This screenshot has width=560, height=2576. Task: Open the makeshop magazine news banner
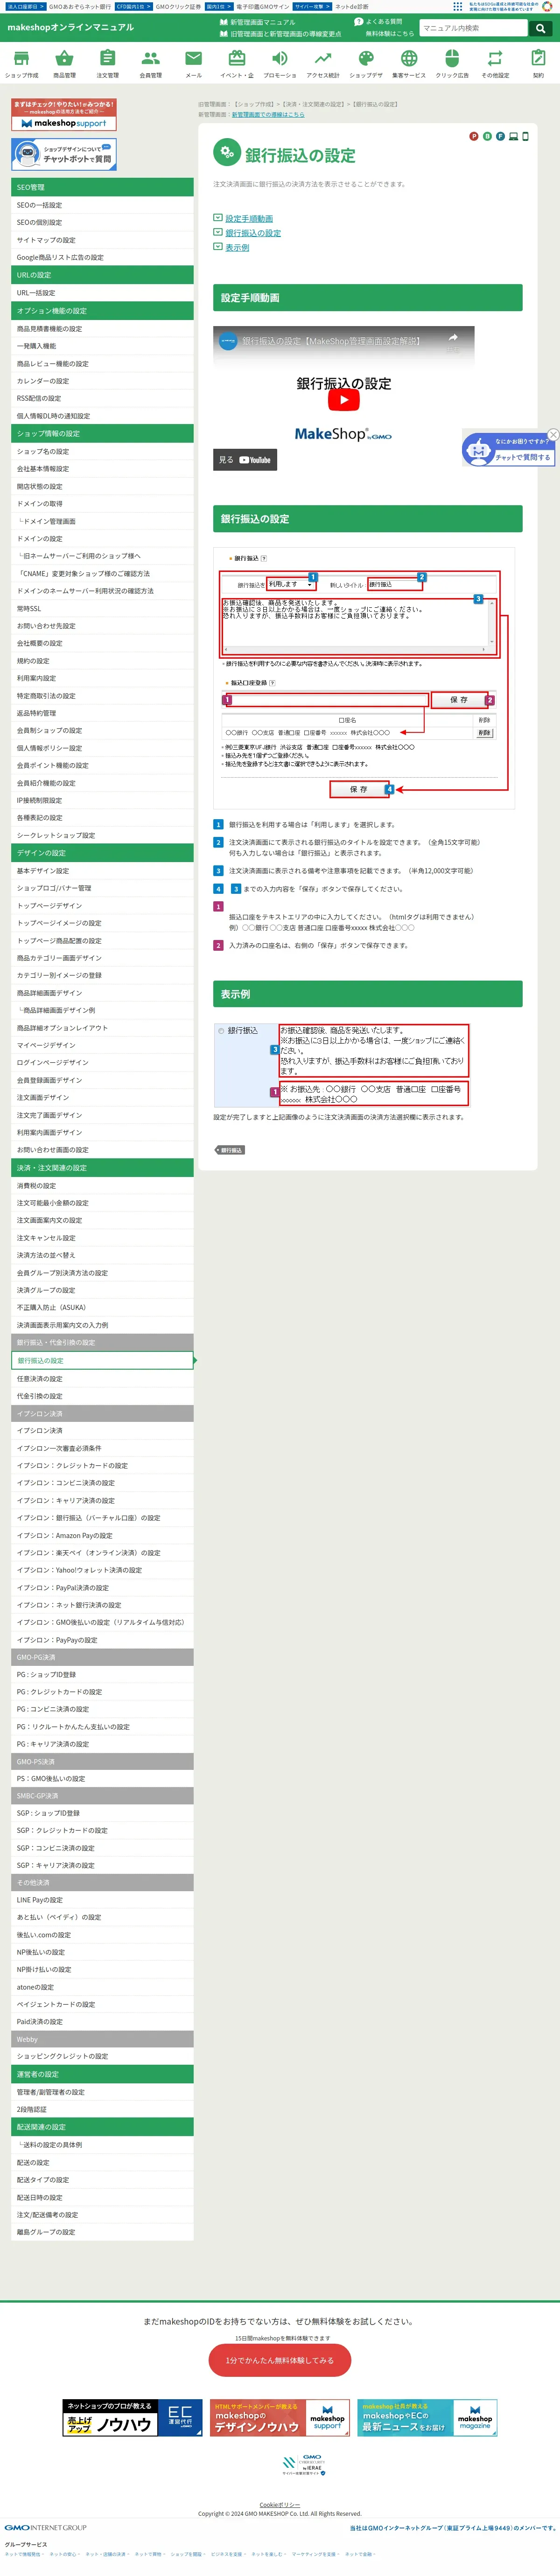coord(427,2418)
